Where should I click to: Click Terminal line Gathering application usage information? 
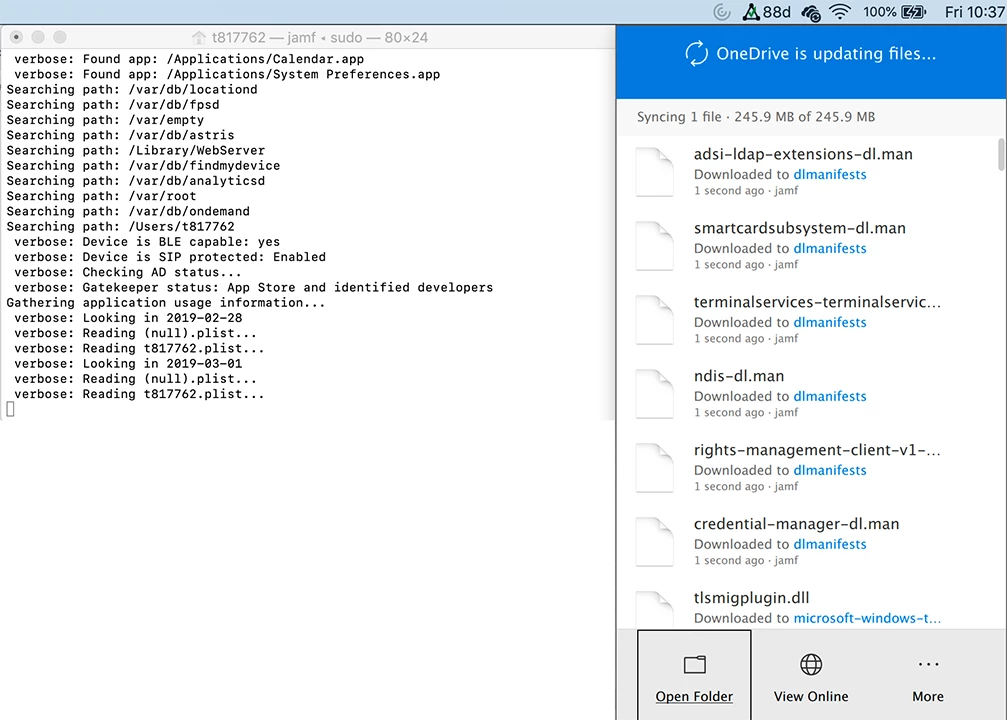click(x=166, y=303)
